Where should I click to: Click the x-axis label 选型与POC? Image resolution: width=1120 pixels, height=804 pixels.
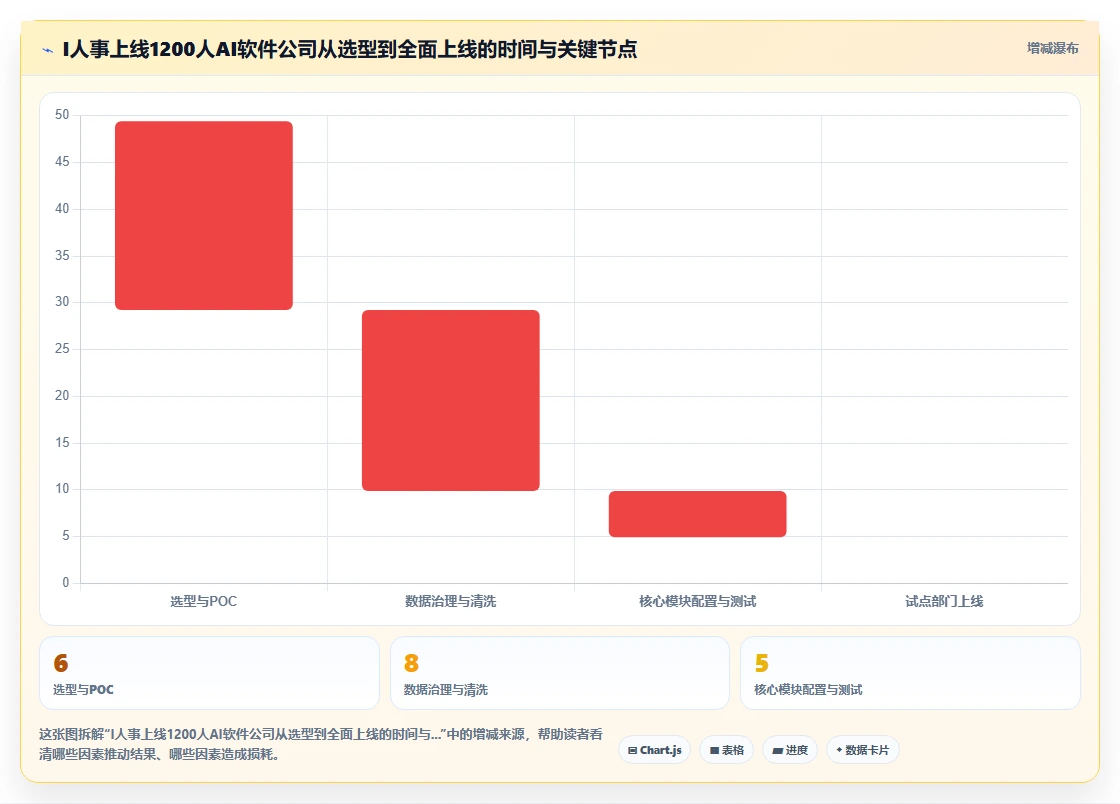tap(204, 601)
